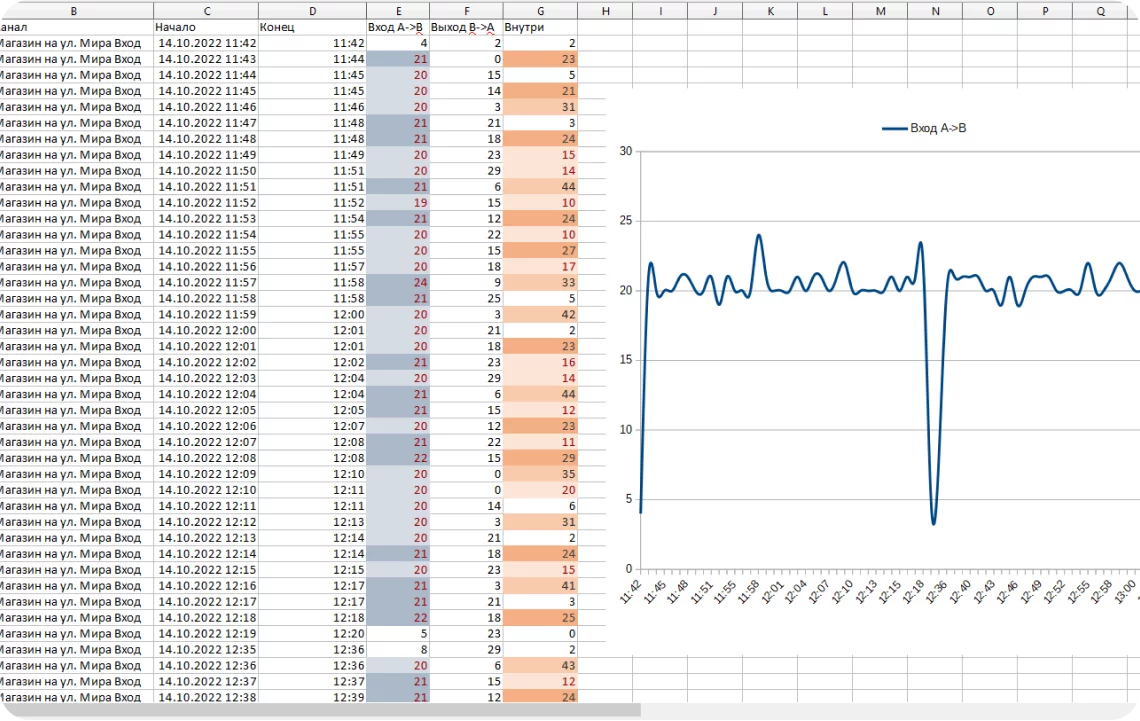Click the chart x-axis label 11:42
The width and height of the screenshot is (1140, 721).
(630, 592)
